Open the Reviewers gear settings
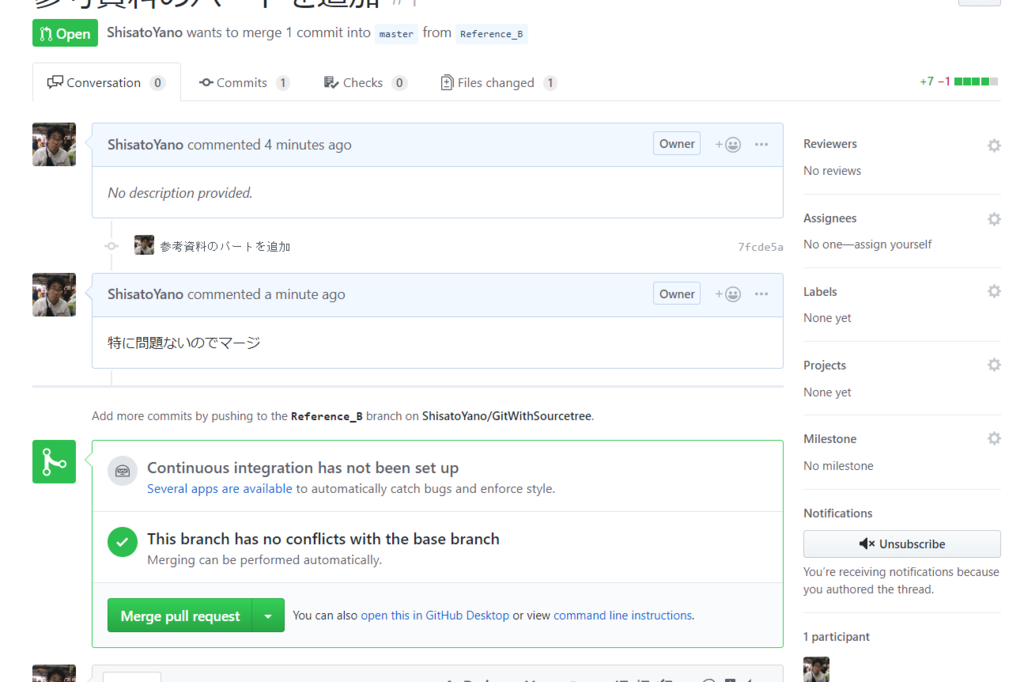The height and width of the screenshot is (682, 1024). (x=993, y=145)
